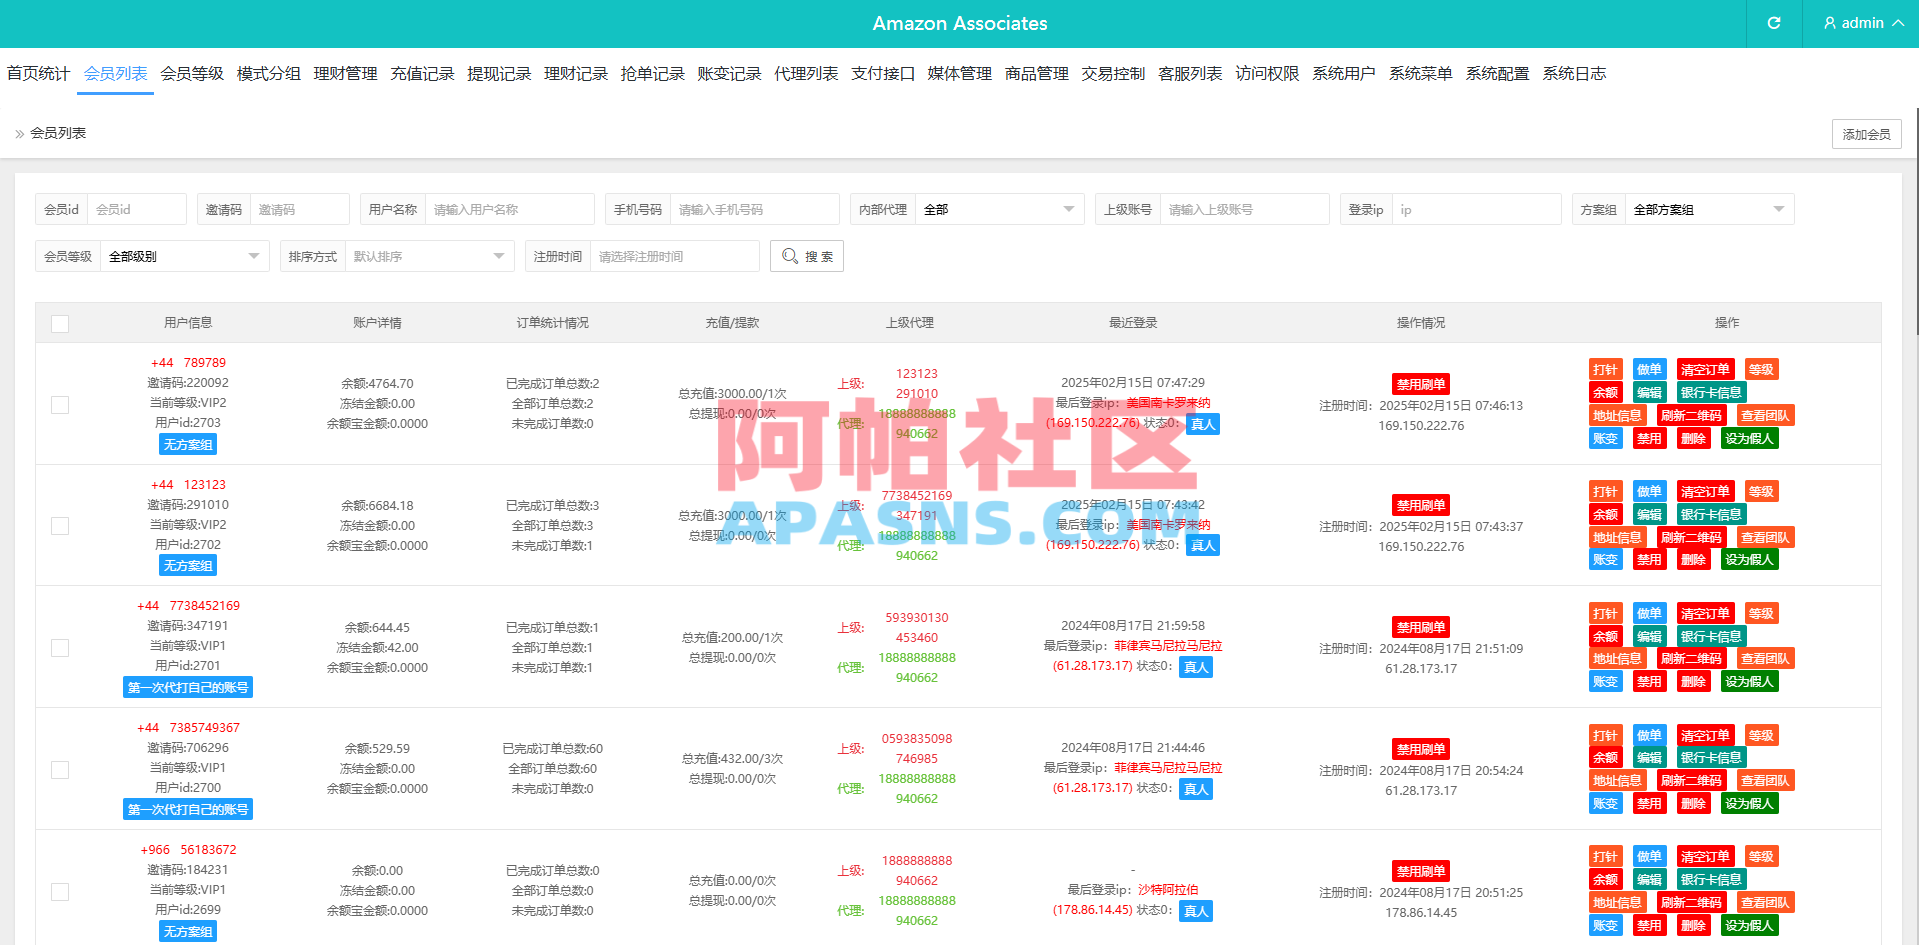This screenshot has width=1919, height=945.
Task: Switch to the 充值记录 tab
Action: tap(422, 72)
